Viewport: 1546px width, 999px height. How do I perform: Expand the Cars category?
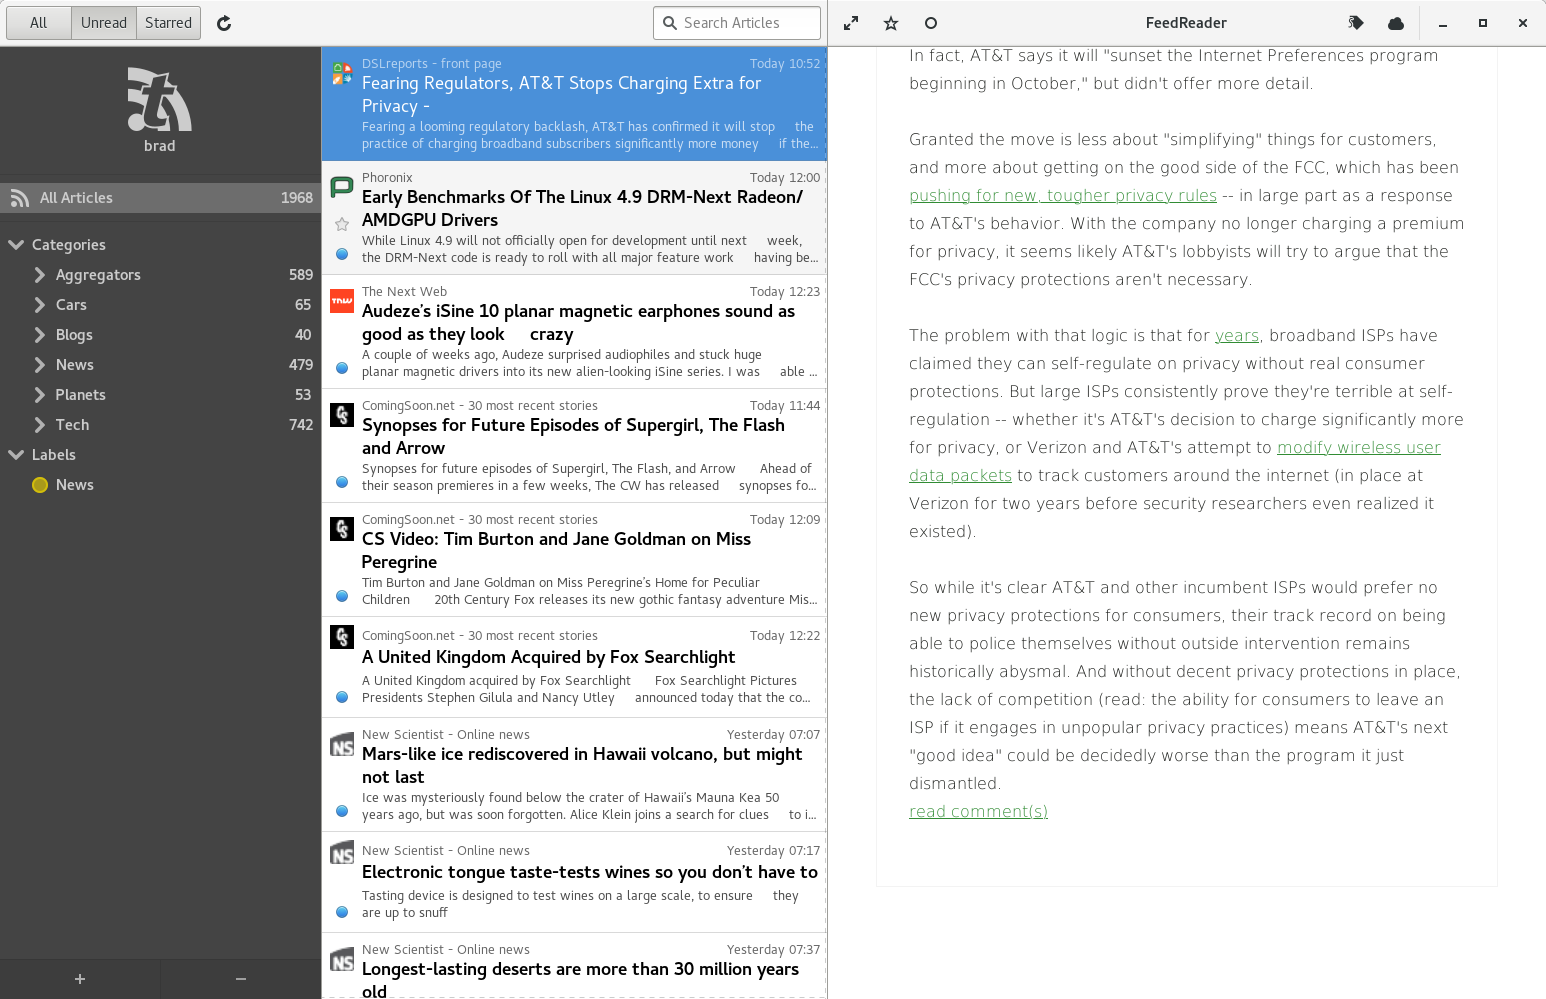(x=40, y=305)
